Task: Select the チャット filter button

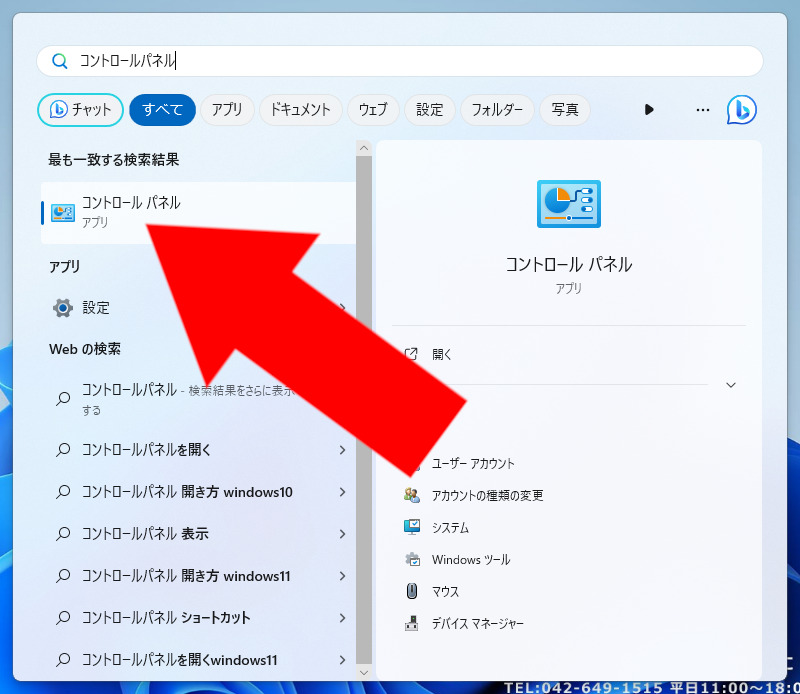Action: pyautogui.click(x=81, y=110)
